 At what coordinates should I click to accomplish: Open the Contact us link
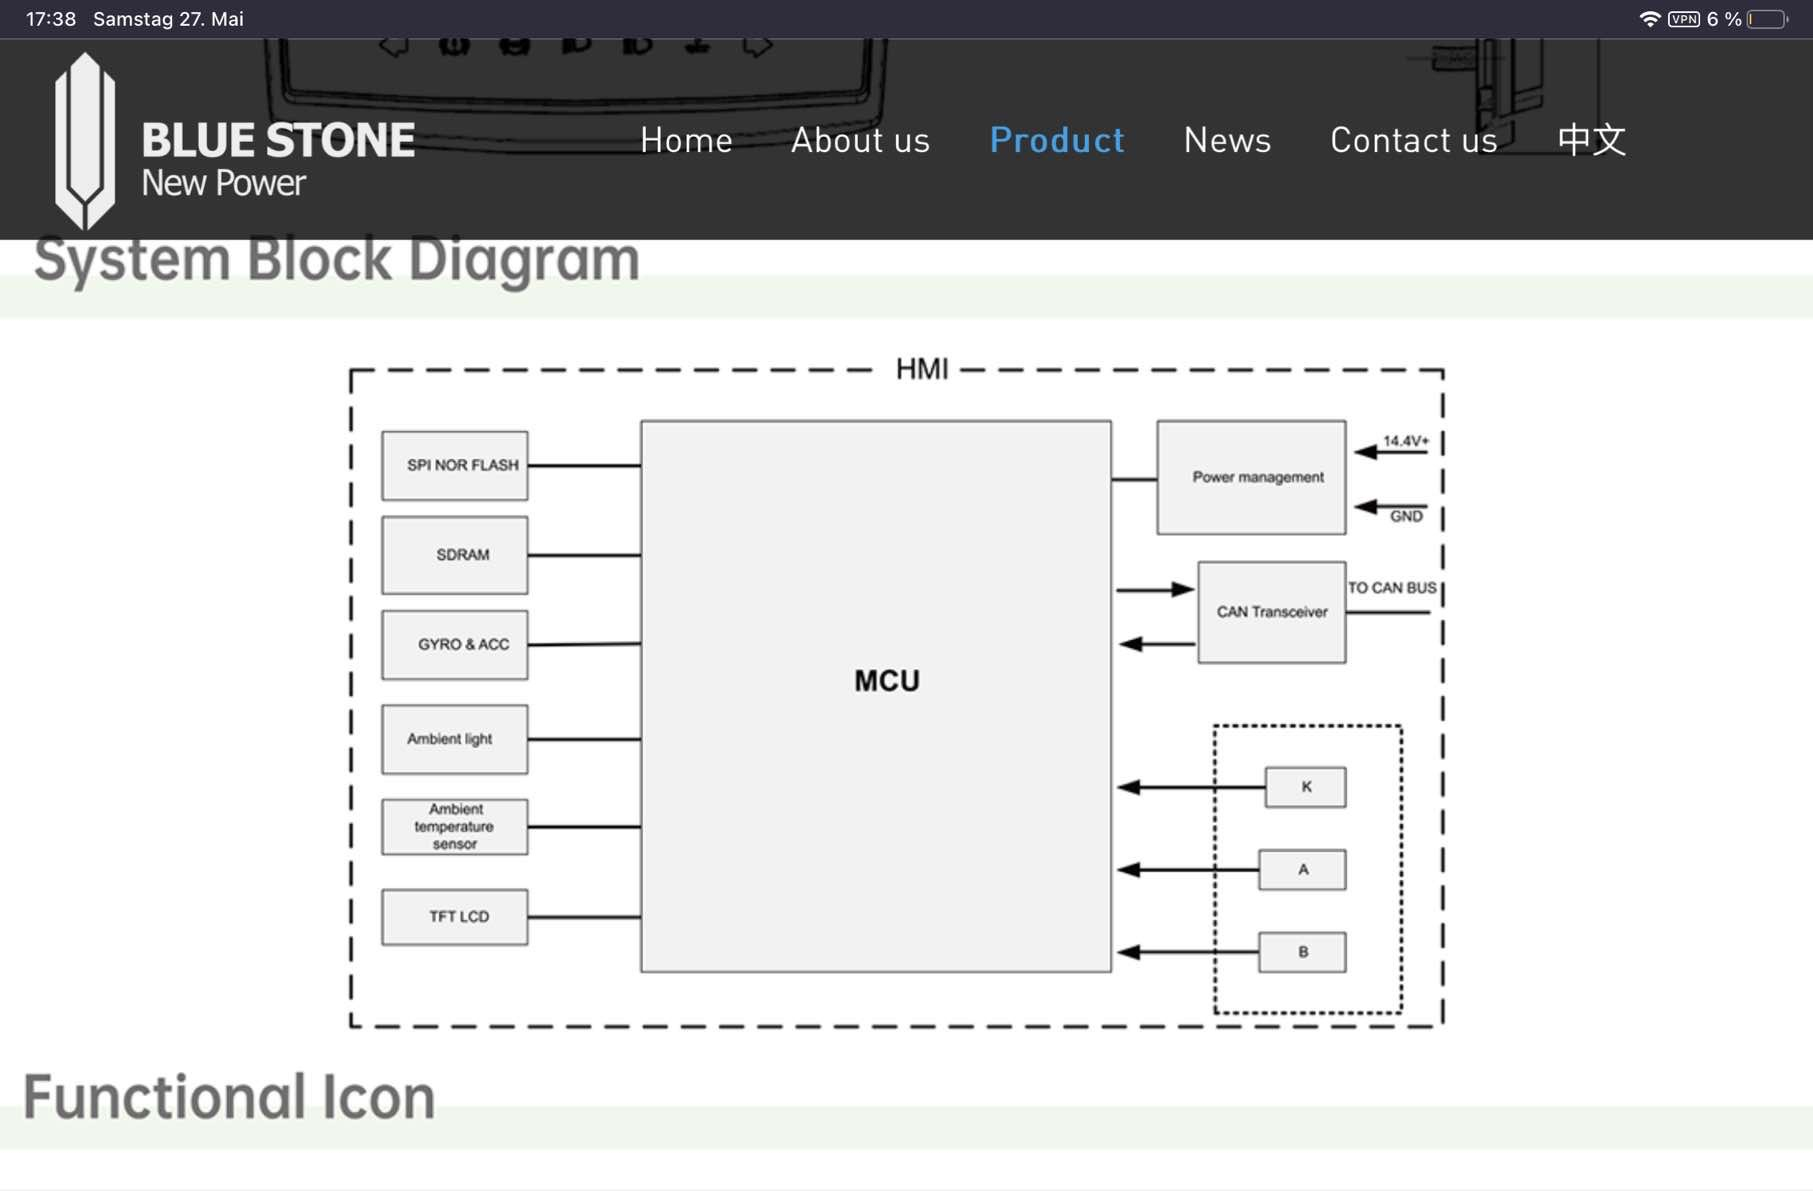[1413, 141]
